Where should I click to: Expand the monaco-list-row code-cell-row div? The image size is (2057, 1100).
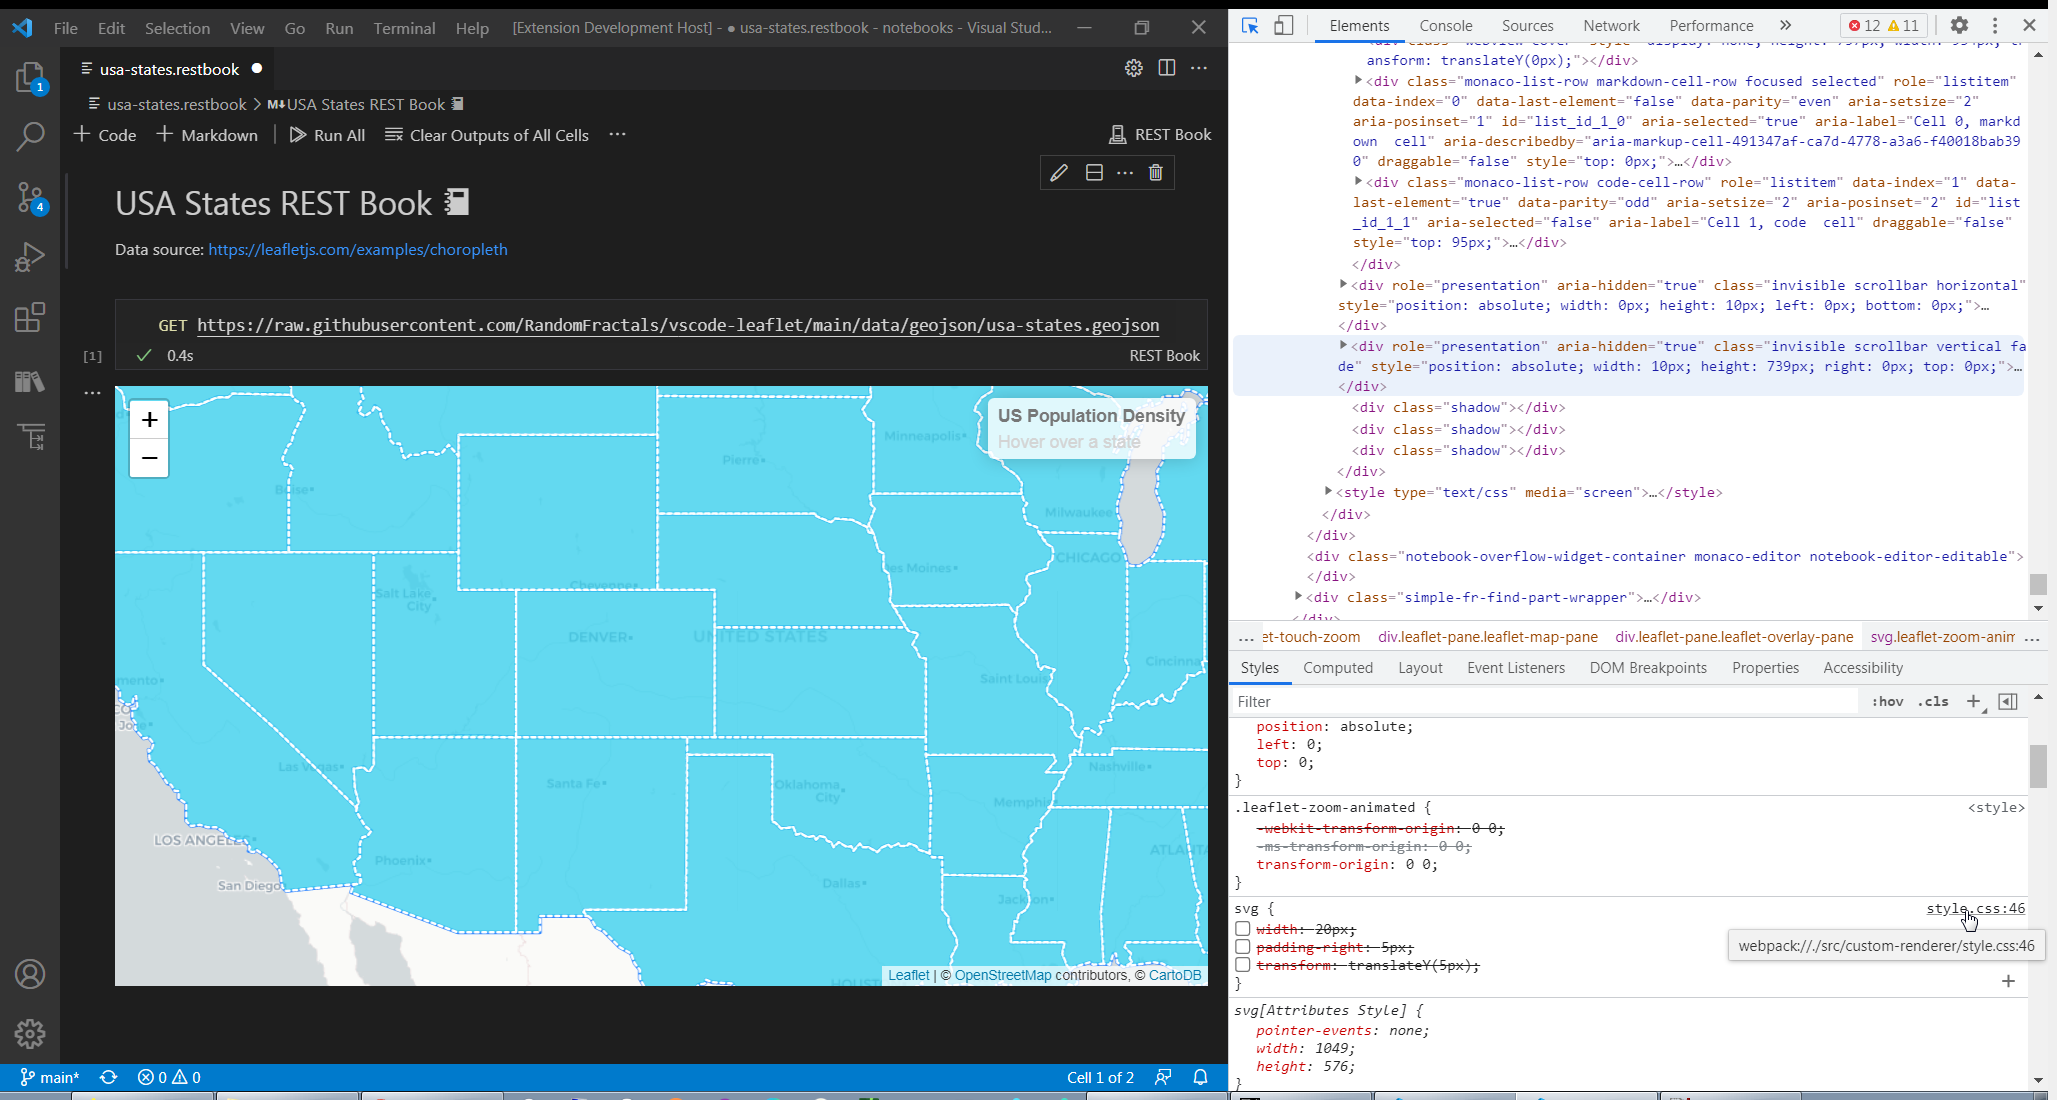click(x=1359, y=182)
